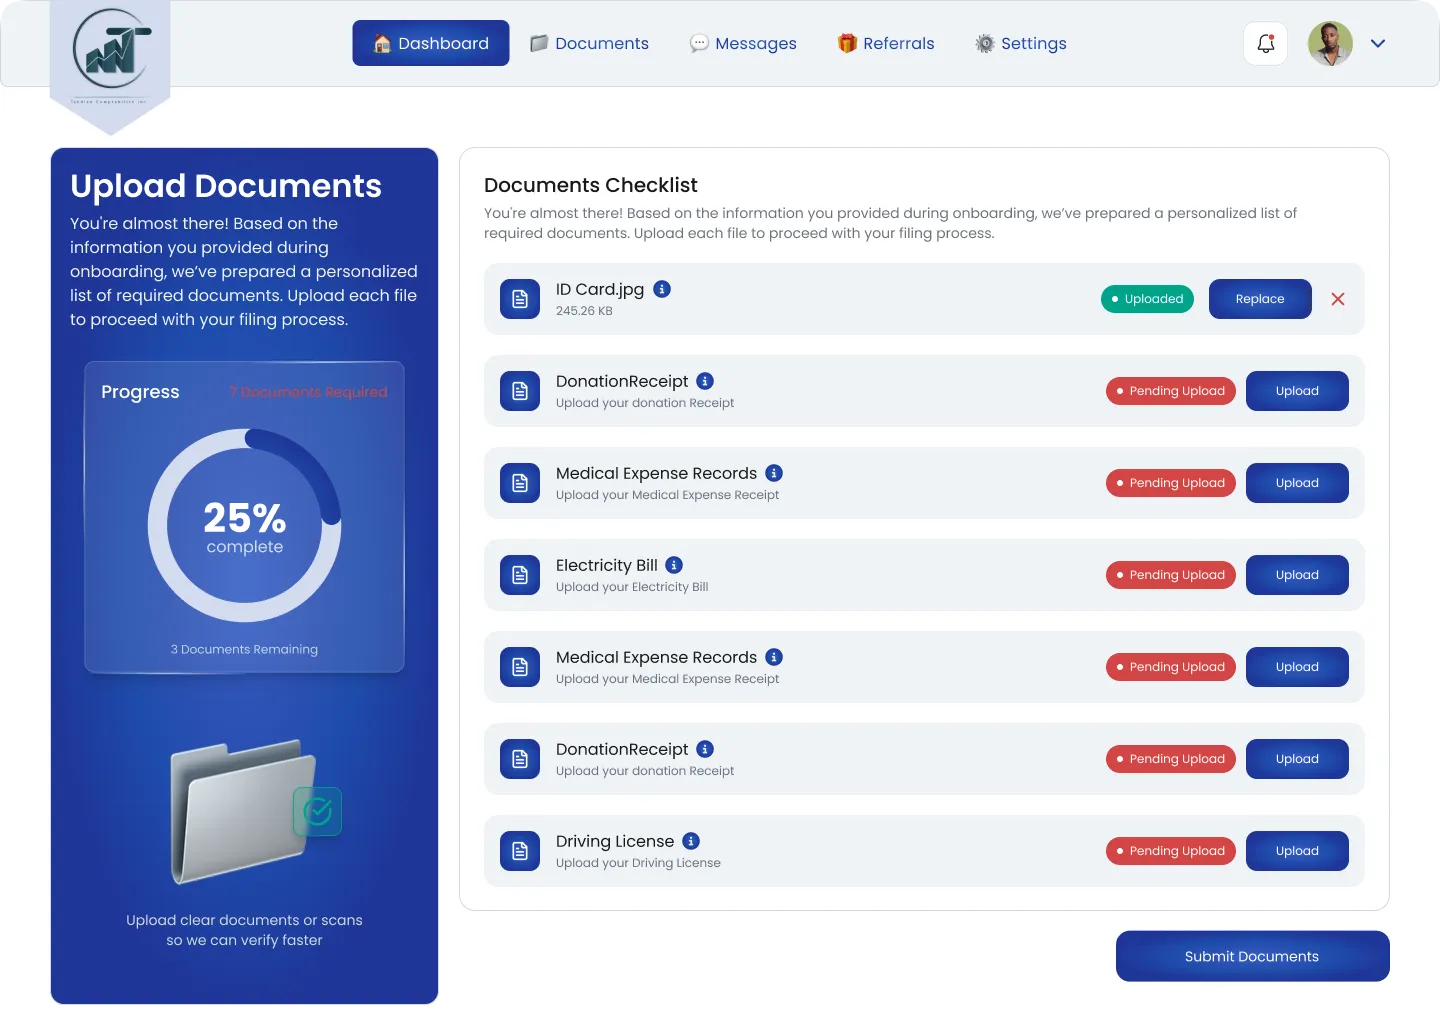Open the notification bell
1440x1025 pixels.
(x=1265, y=44)
